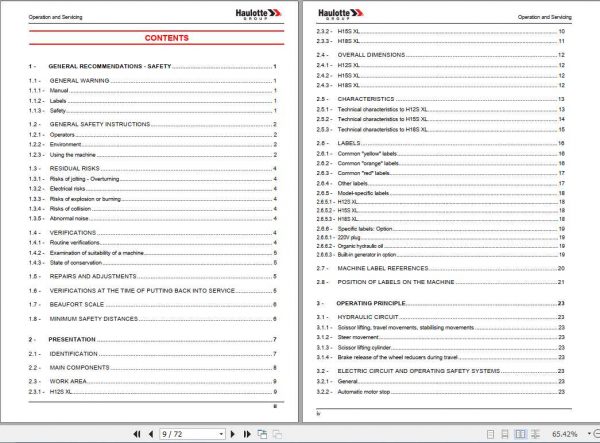Click the 'MINIMUM SAFETY DISTANCES' entry

(x=94, y=319)
